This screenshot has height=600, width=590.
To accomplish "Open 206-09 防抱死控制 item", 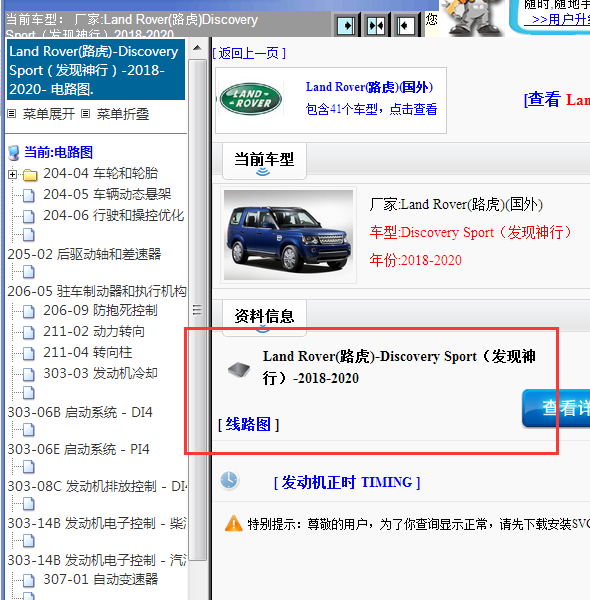I will (x=100, y=310).
